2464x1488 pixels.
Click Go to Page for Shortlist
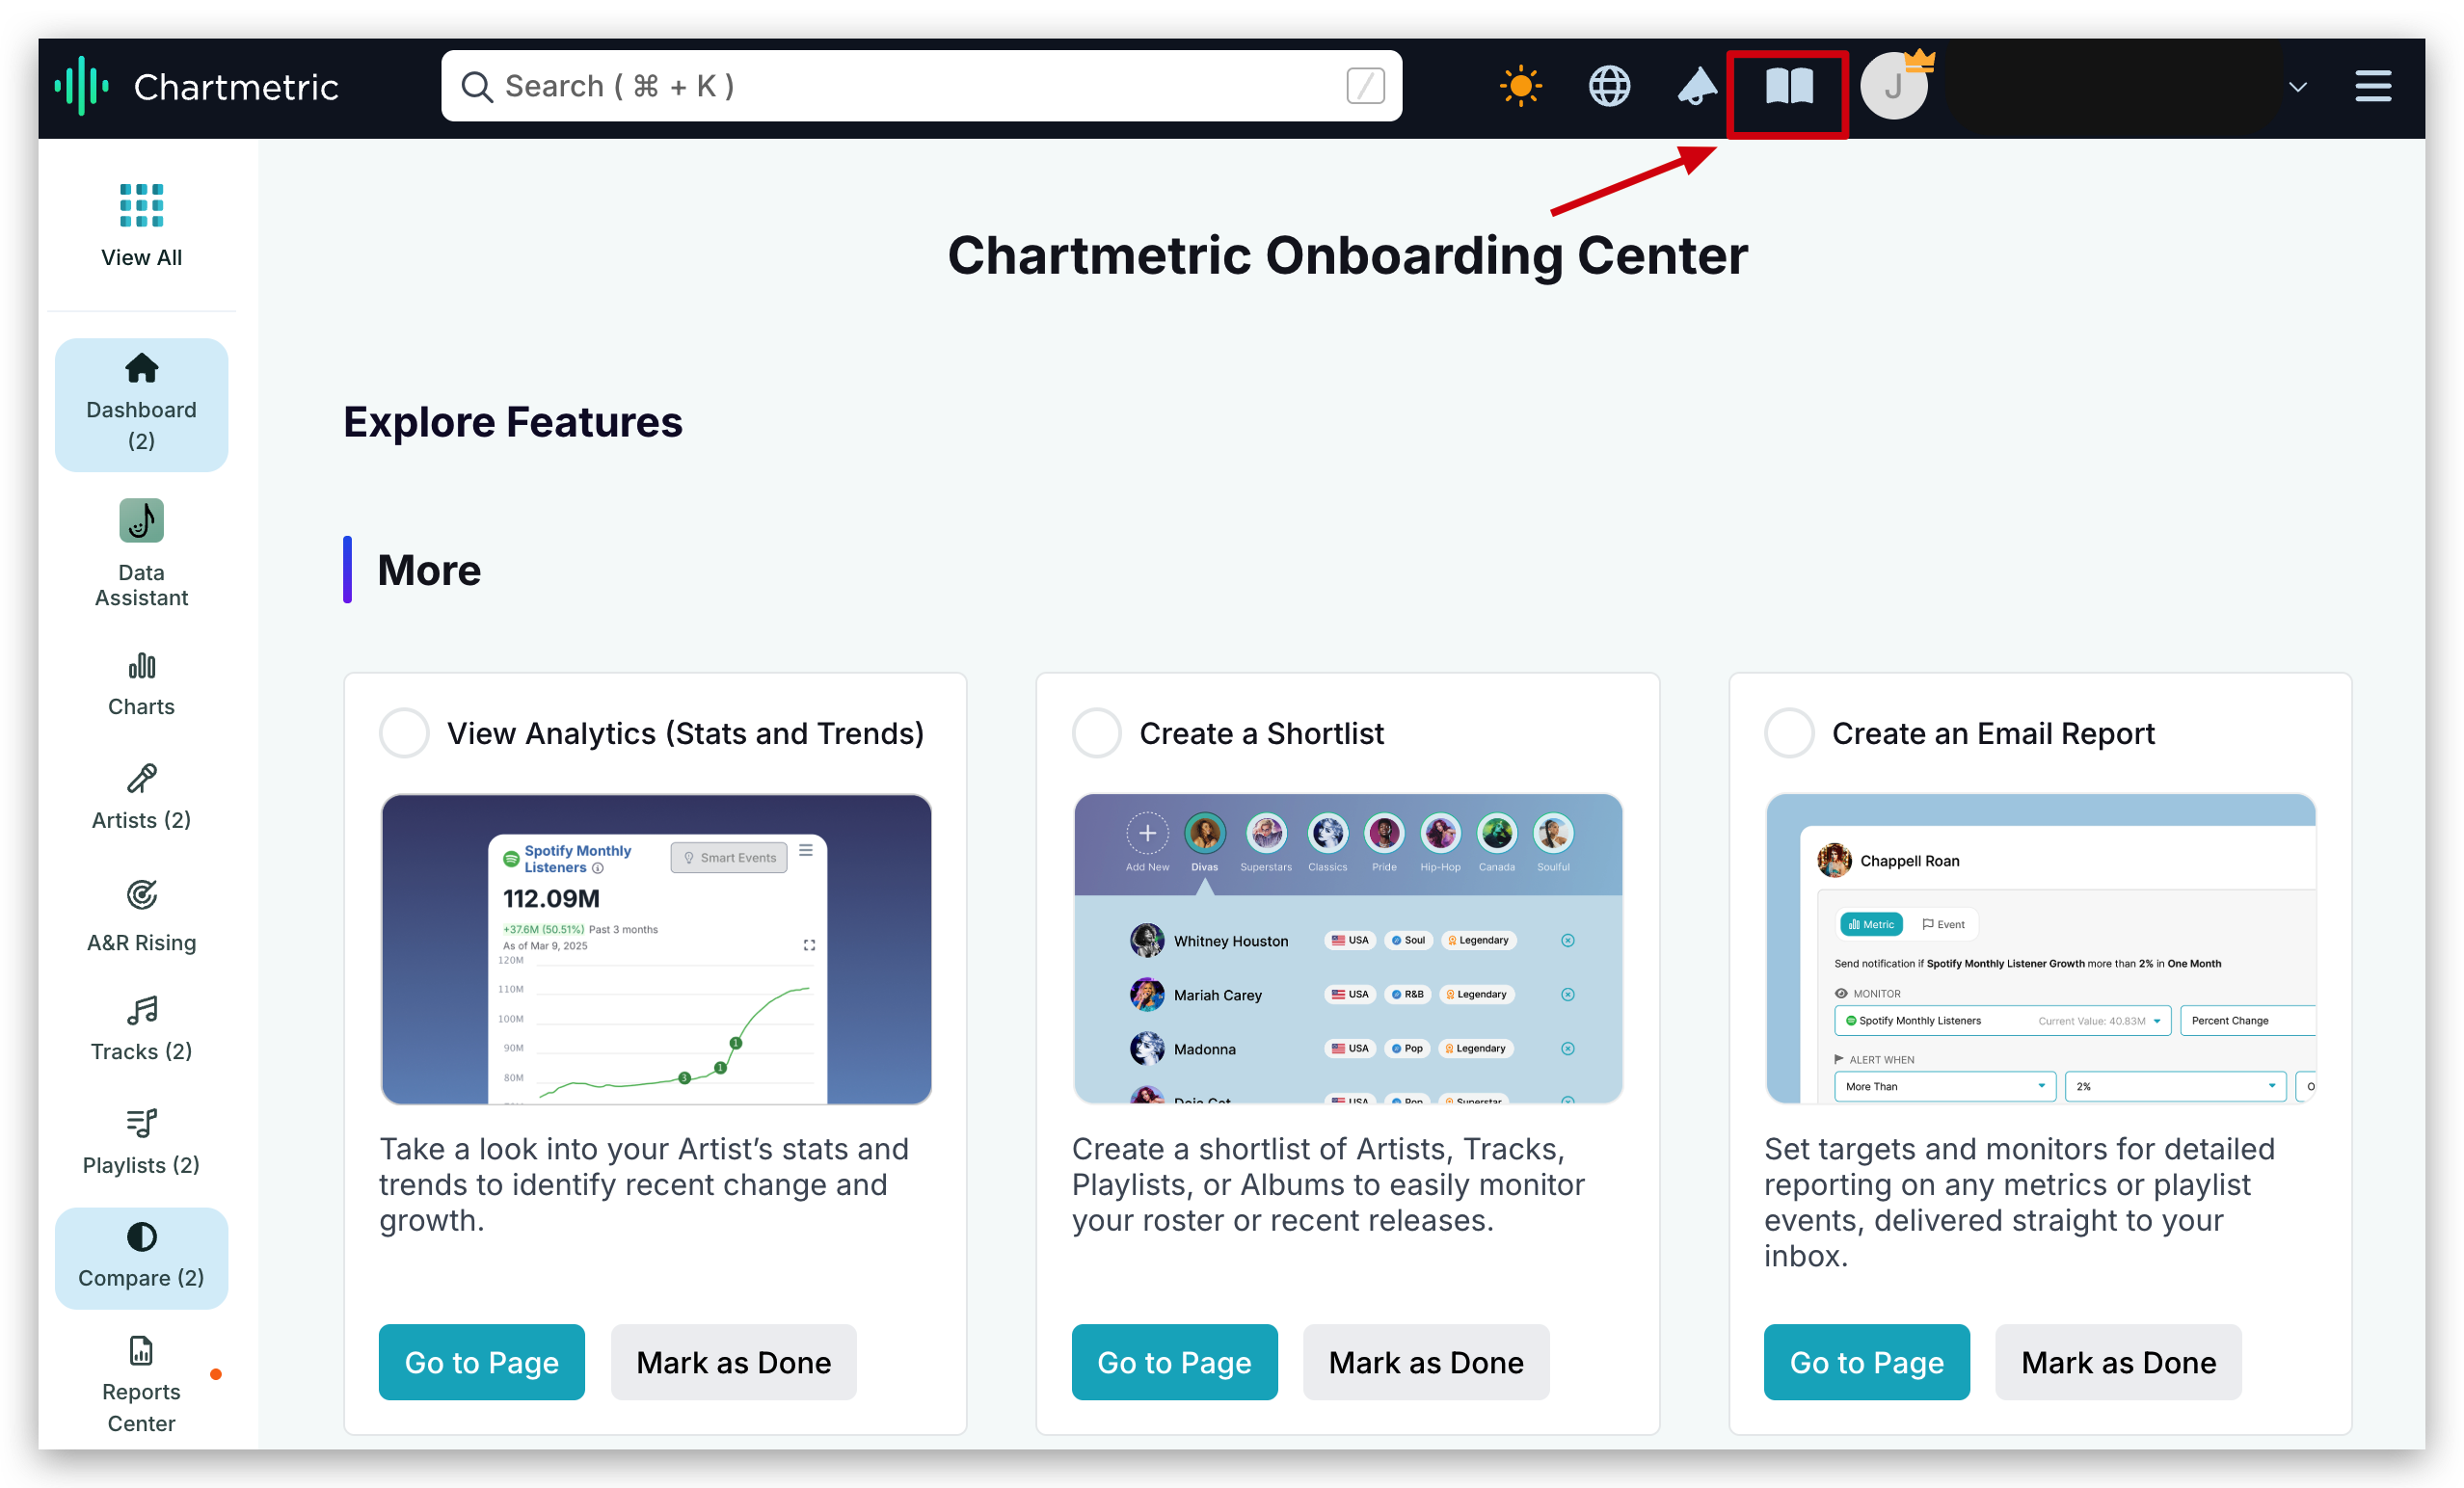(x=1174, y=1362)
